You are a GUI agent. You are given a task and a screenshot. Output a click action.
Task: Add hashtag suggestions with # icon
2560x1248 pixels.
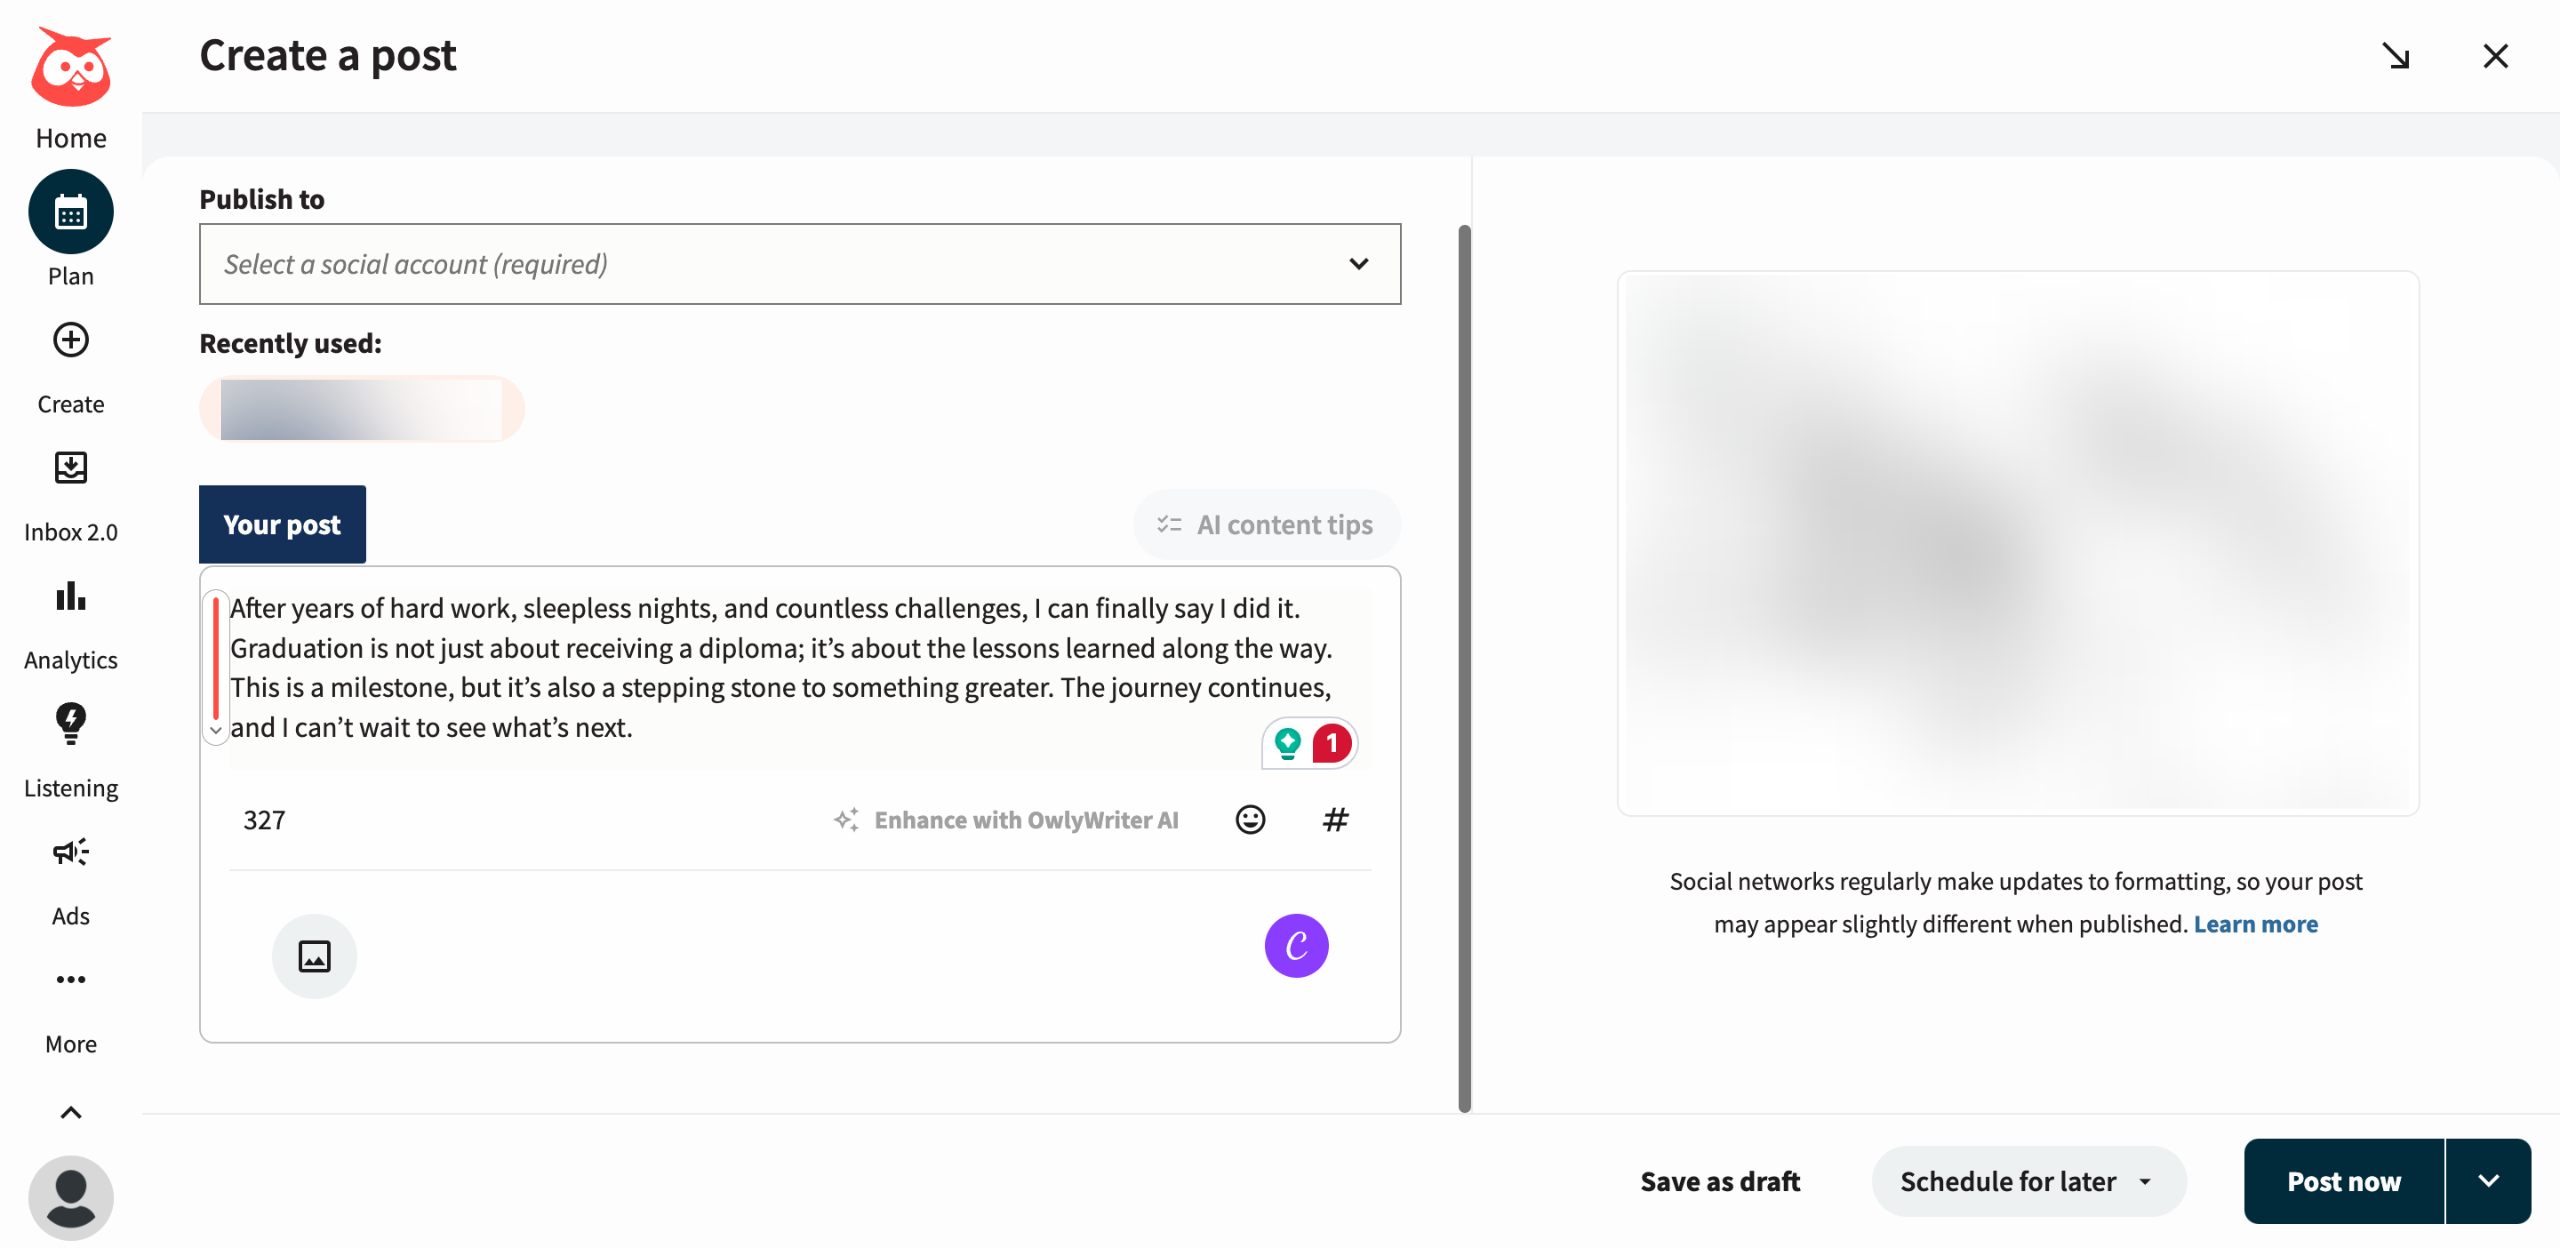[1335, 820]
